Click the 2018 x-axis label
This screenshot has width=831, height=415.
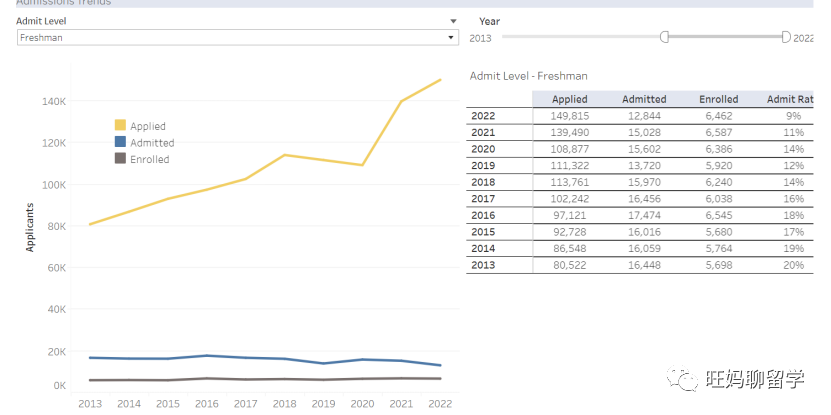285,404
